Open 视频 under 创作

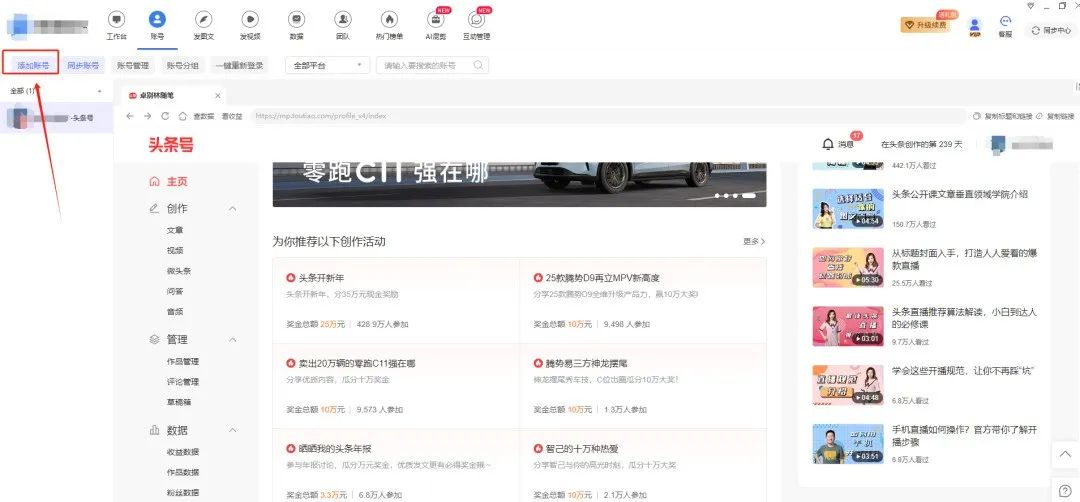pos(175,251)
